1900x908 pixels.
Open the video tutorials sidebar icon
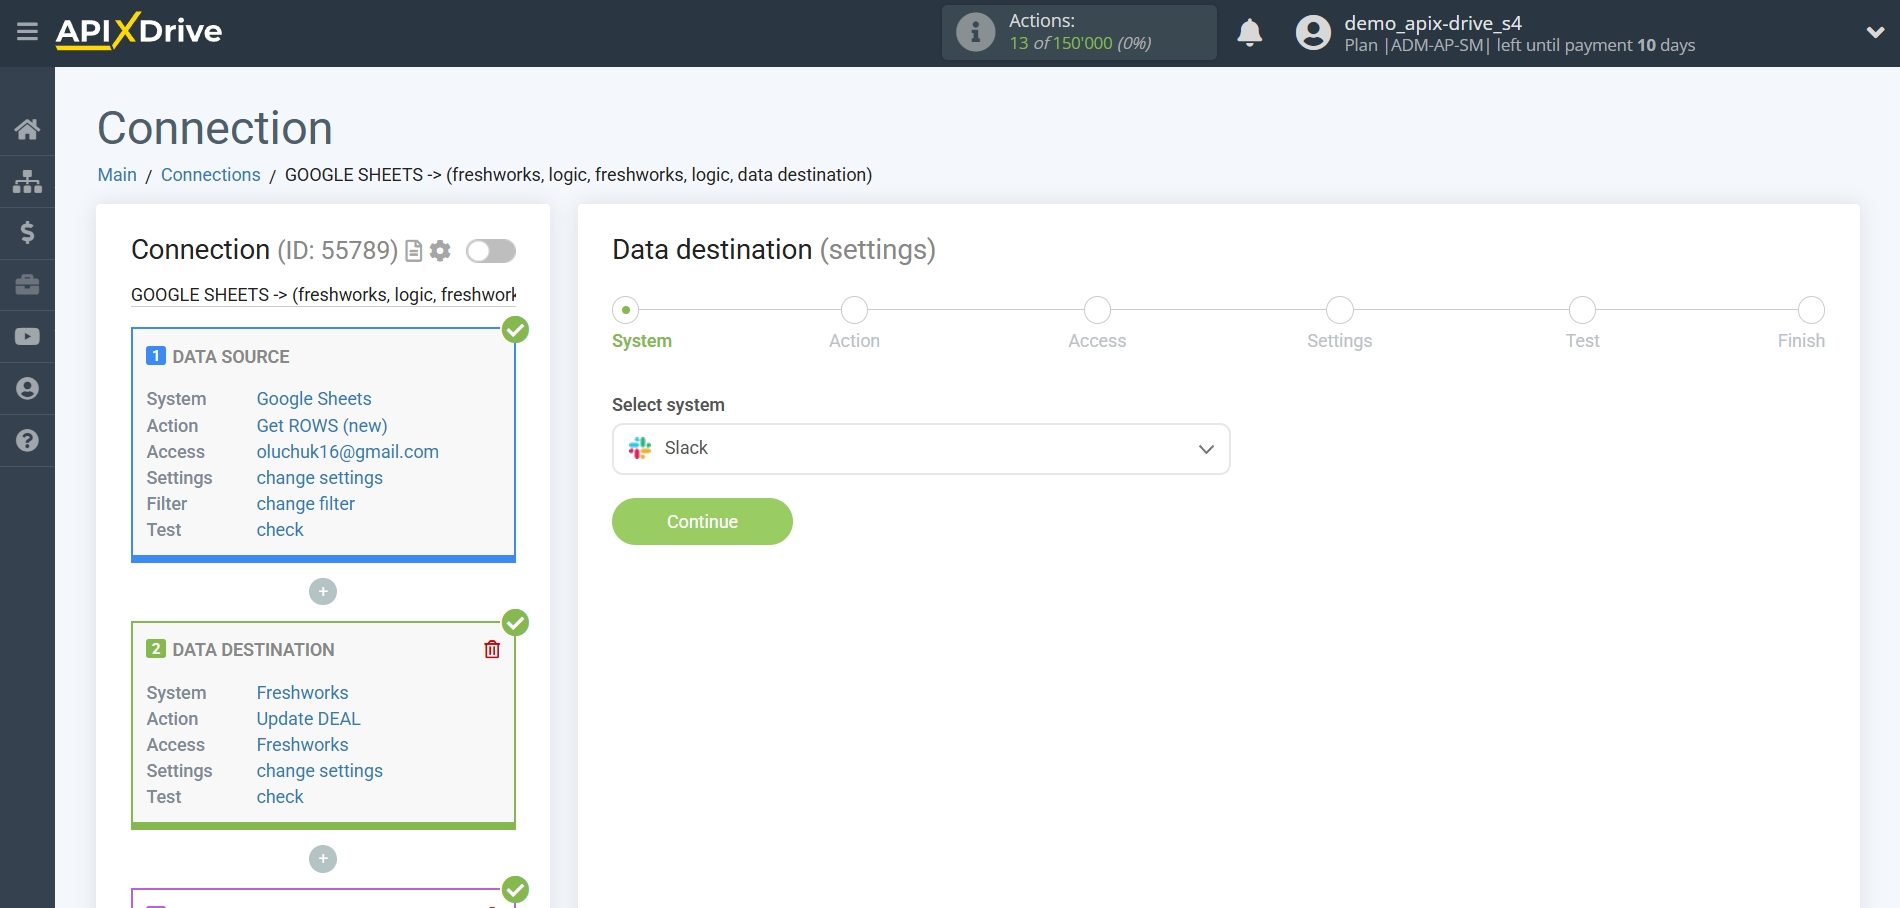tap(27, 337)
